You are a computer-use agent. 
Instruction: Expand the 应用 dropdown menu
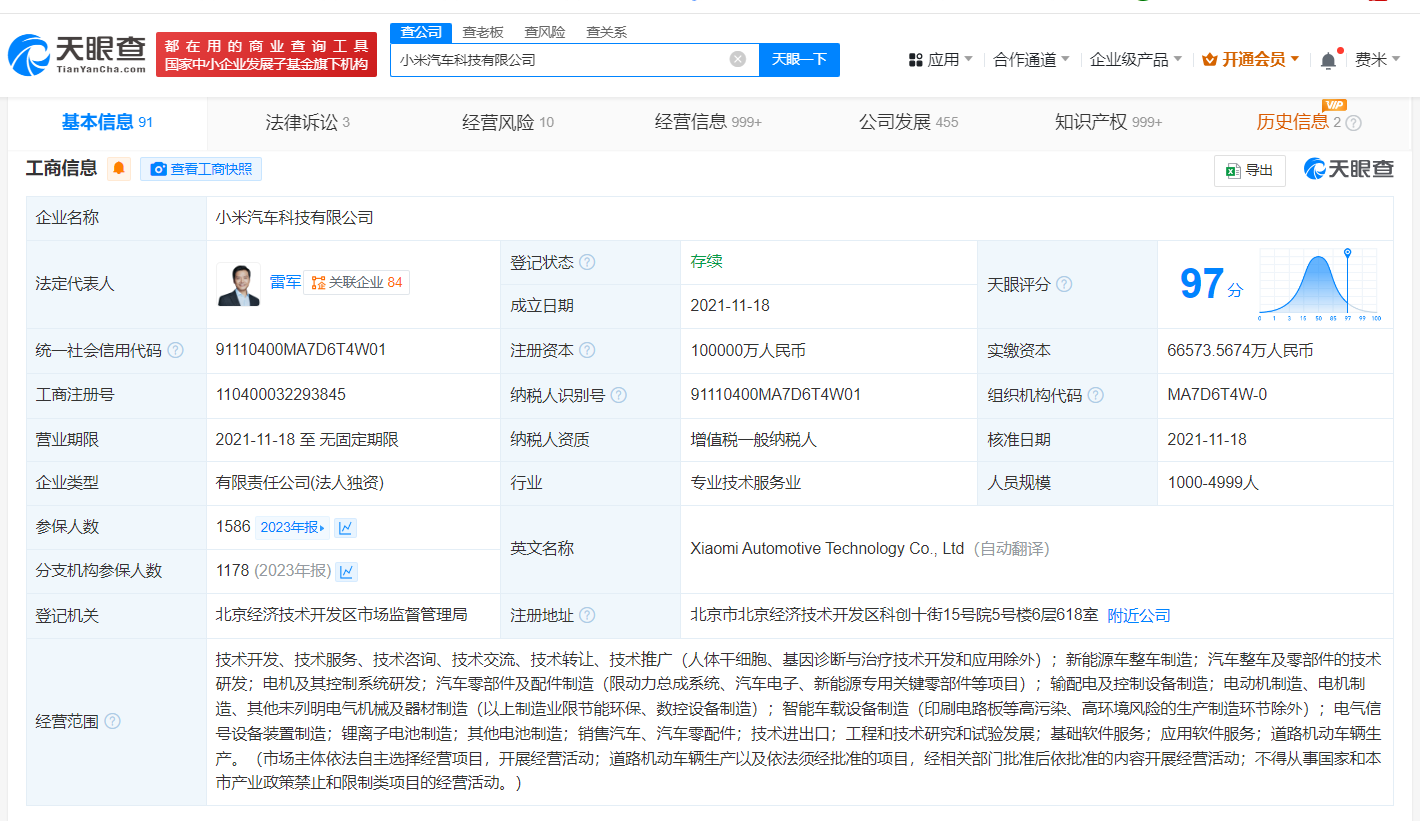(941, 60)
